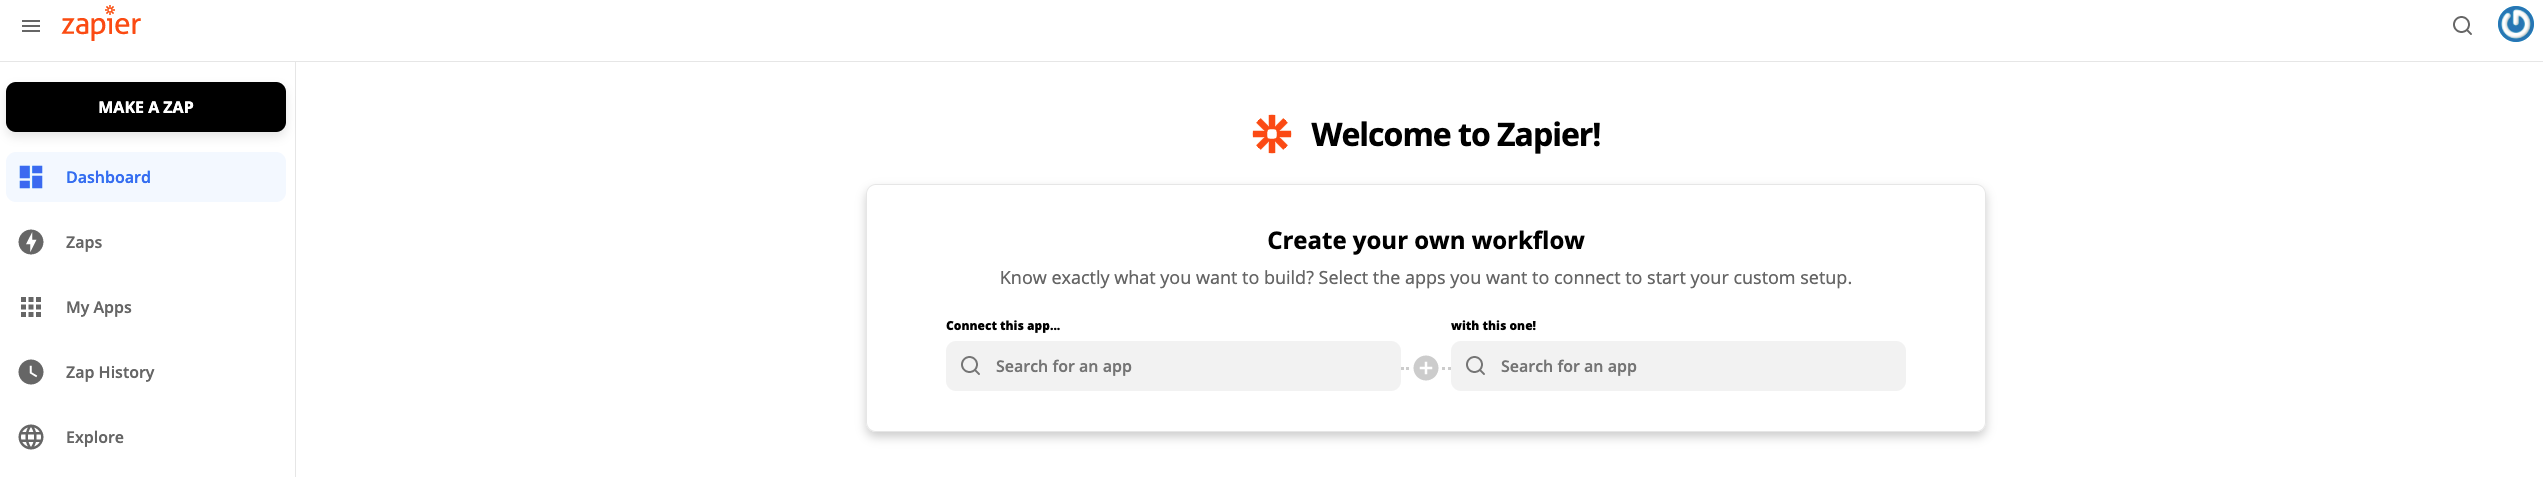Open the Zaps section

[84, 242]
